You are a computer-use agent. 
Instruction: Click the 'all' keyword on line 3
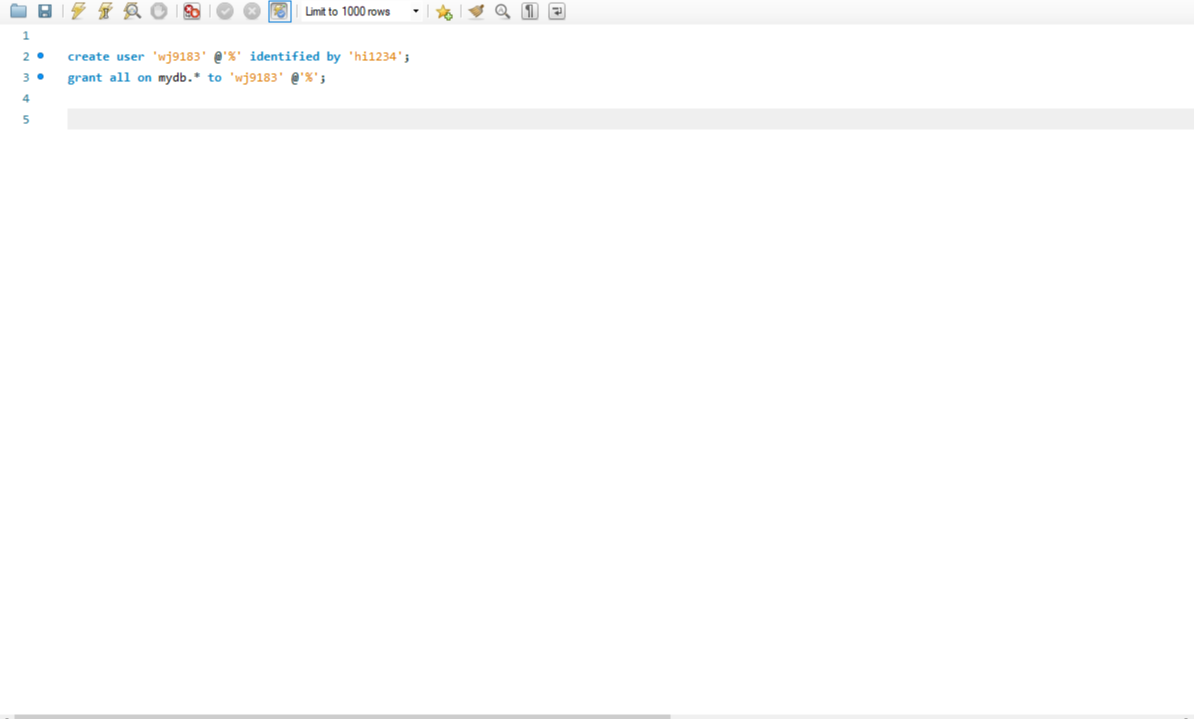[120, 78]
